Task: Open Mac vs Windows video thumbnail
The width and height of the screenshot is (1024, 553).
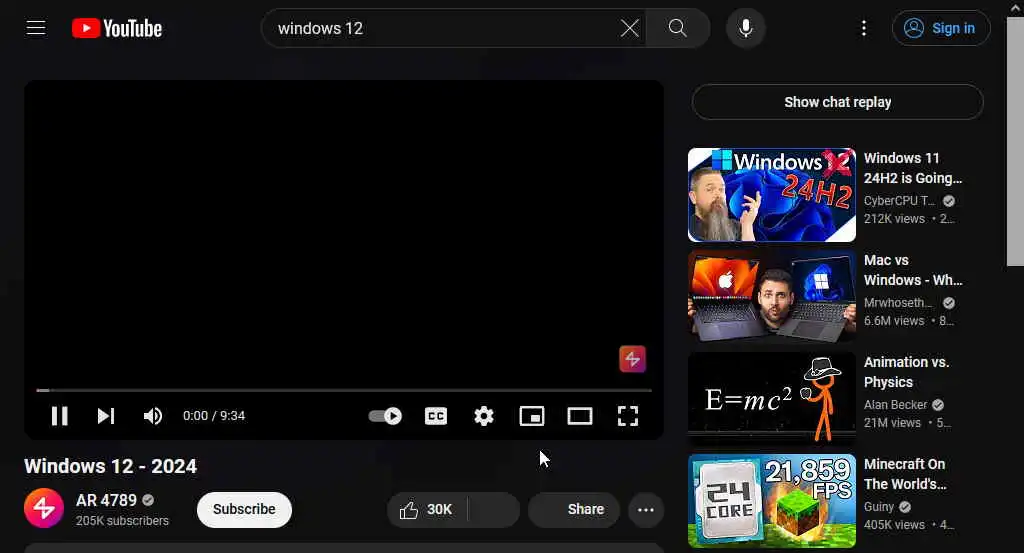Action: (771, 296)
